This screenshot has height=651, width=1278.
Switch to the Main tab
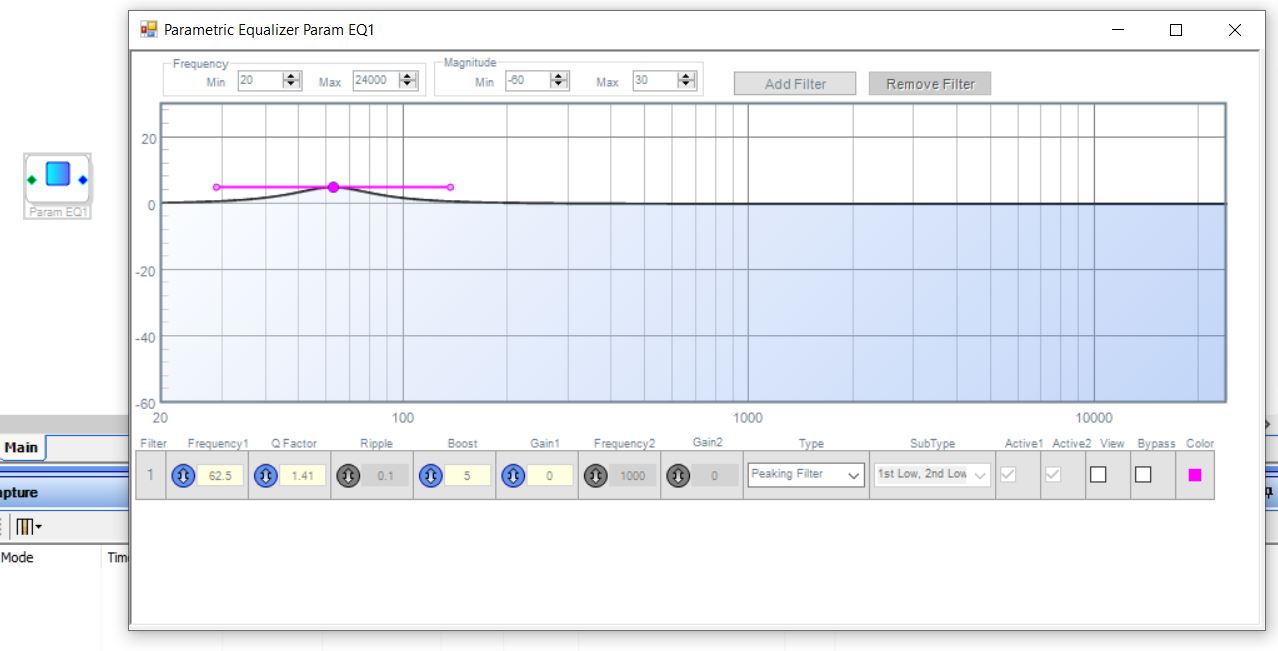[21, 447]
